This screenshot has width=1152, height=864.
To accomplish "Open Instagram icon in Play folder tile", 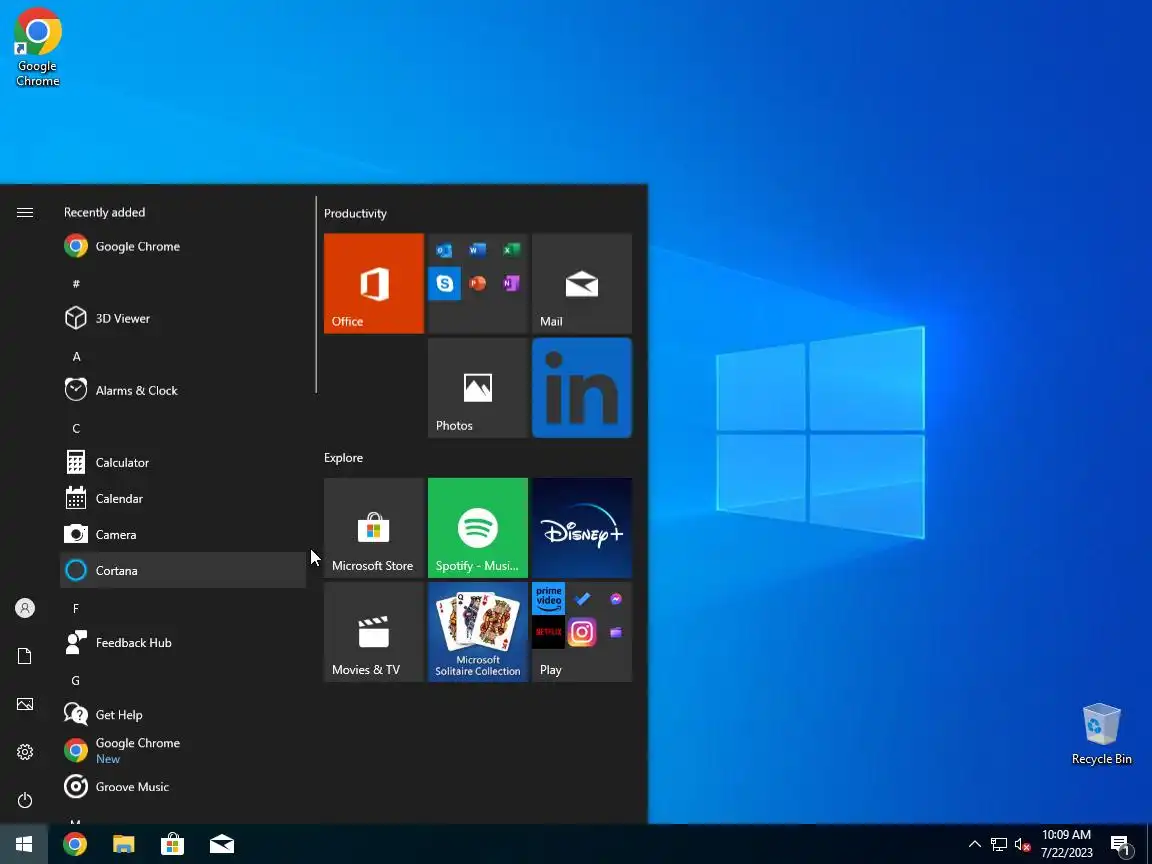I will 582,632.
